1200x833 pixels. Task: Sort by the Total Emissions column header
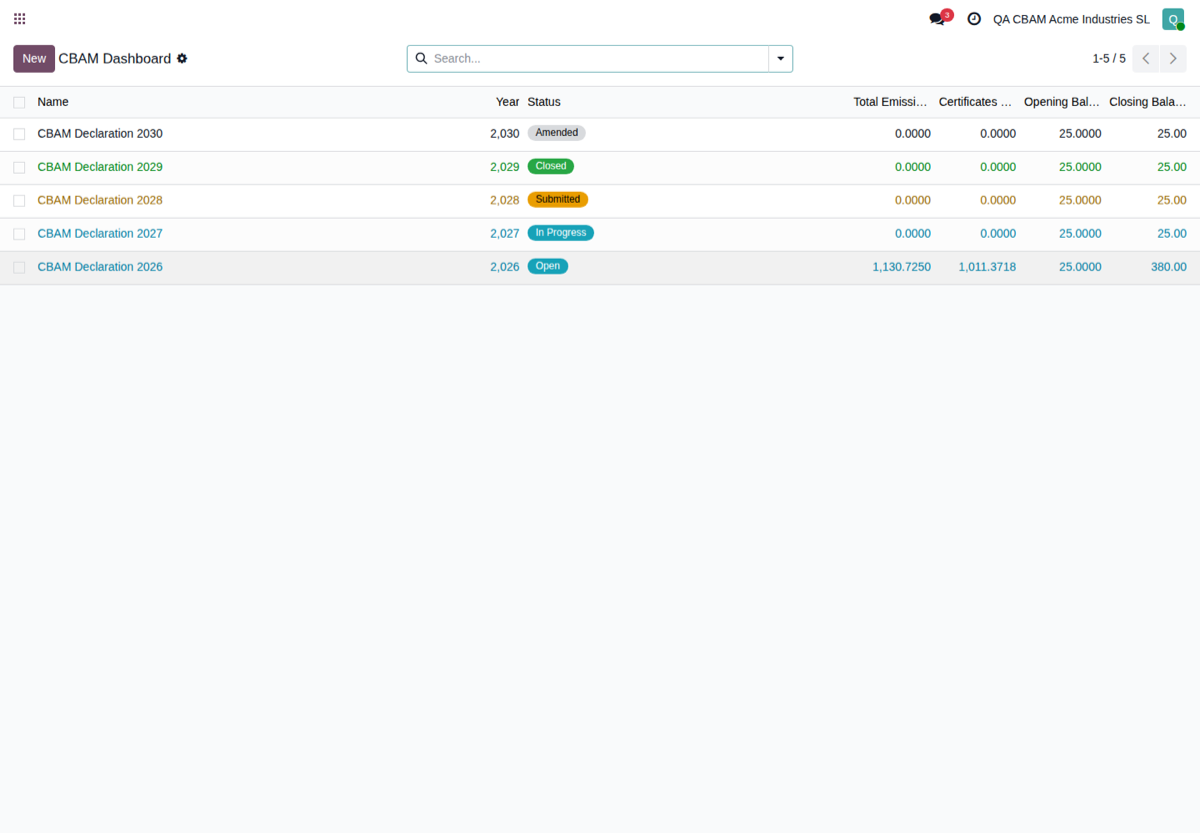pyautogui.click(x=892, y=102)
